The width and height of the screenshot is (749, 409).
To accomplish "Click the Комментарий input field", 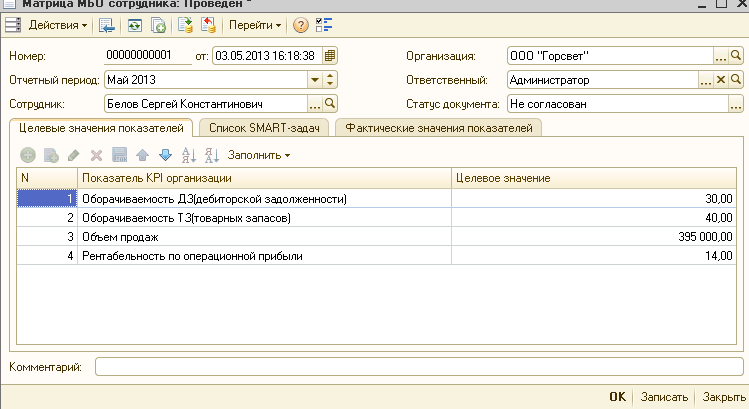I will pos(419,366).
